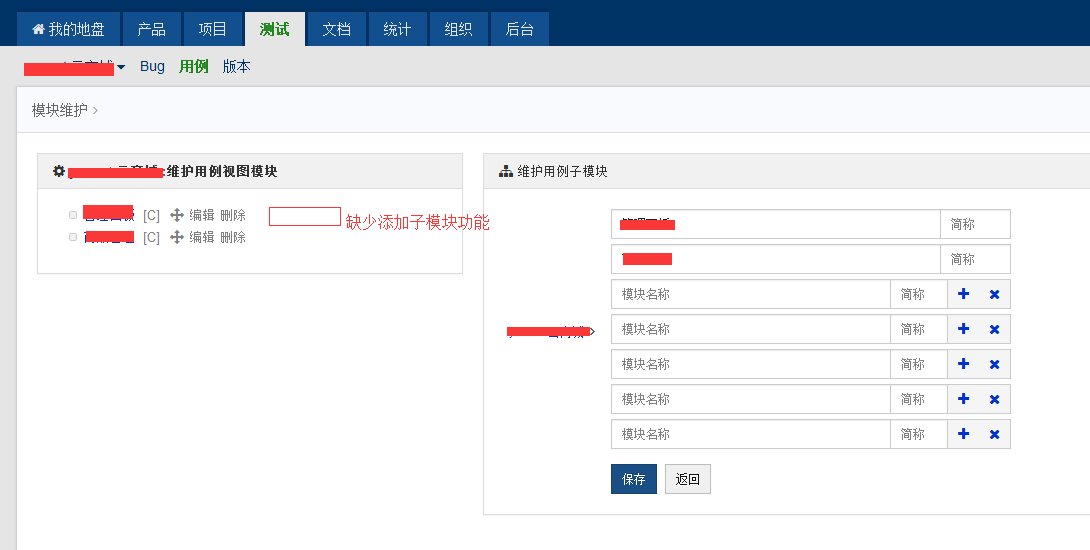Click the remove (x) icon in the second 模块名称 row
The width and height of the screenshot is (1090, 550).
994,329
